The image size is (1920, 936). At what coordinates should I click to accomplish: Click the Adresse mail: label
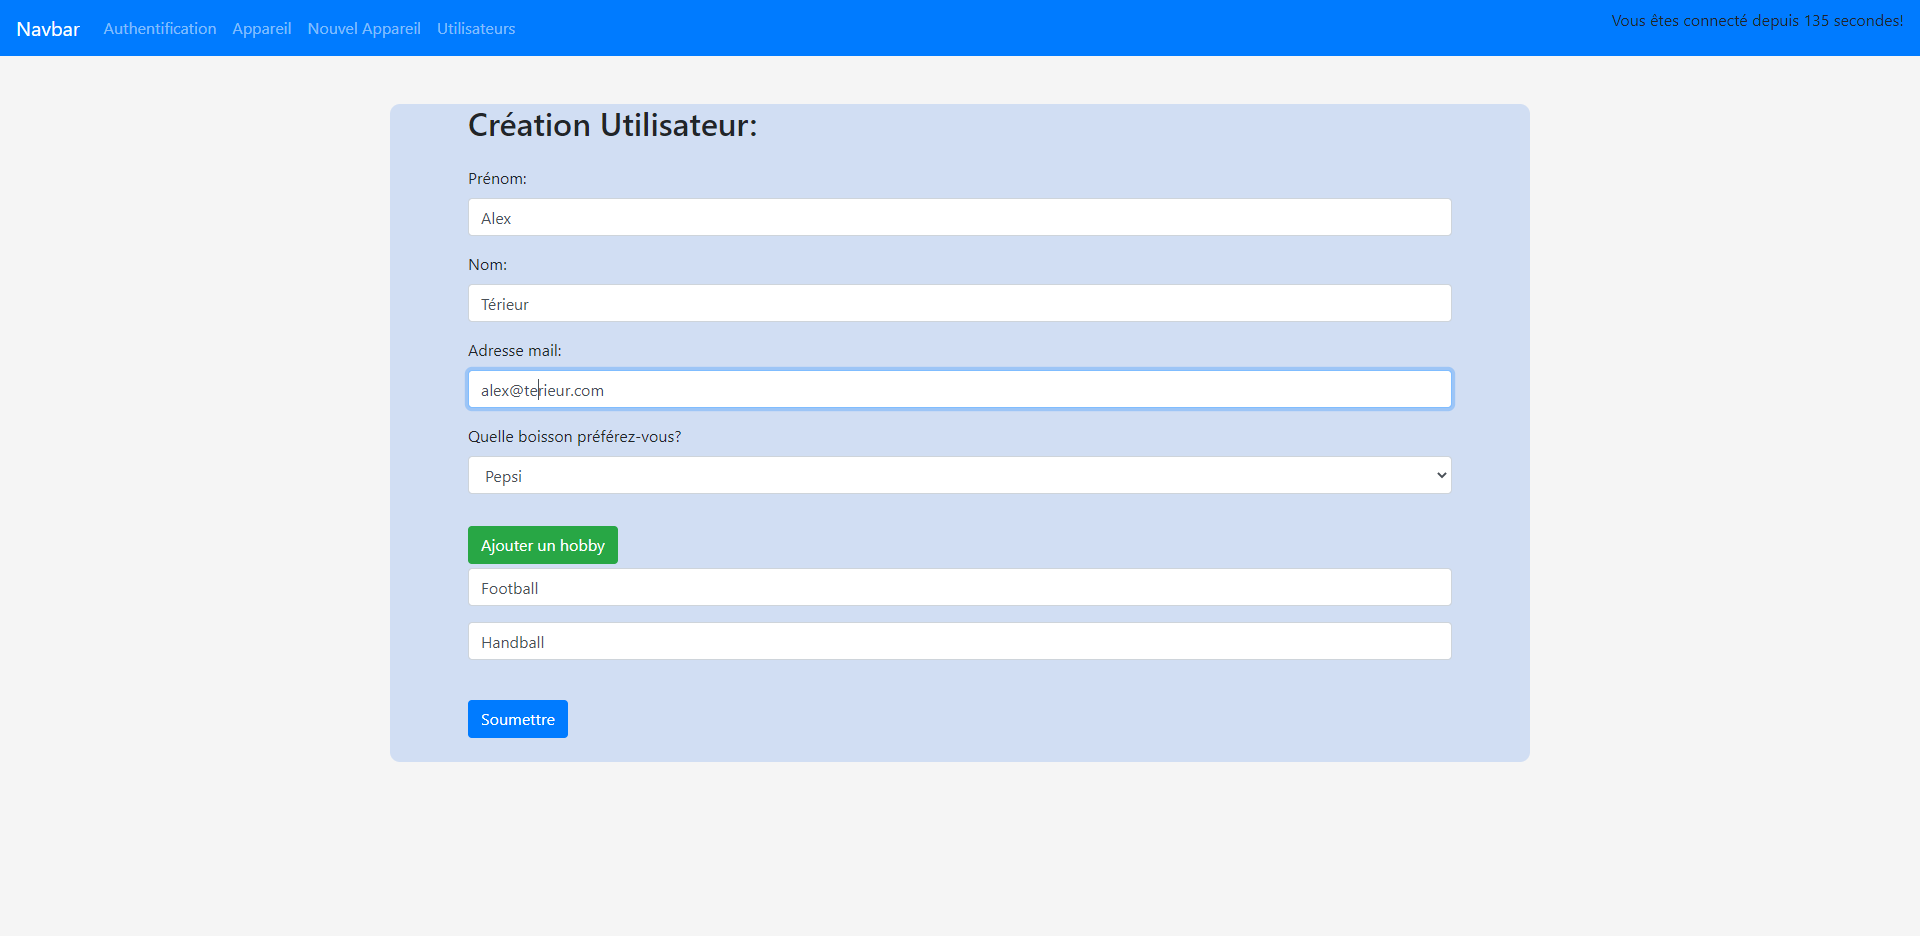(514, 351)
